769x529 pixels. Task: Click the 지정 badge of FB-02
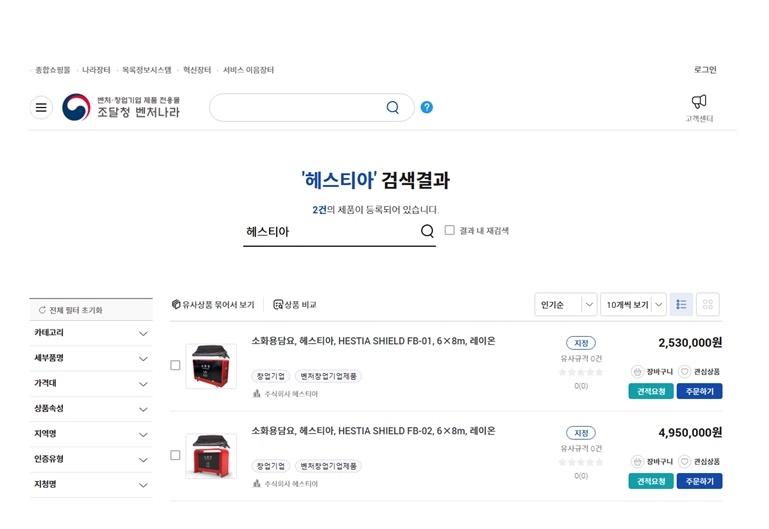tap(581, 433)
